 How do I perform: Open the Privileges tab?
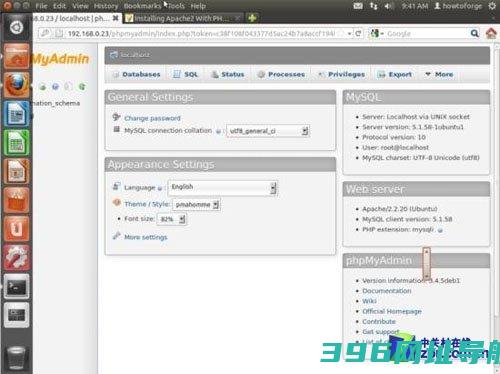(x=342, y=74)
